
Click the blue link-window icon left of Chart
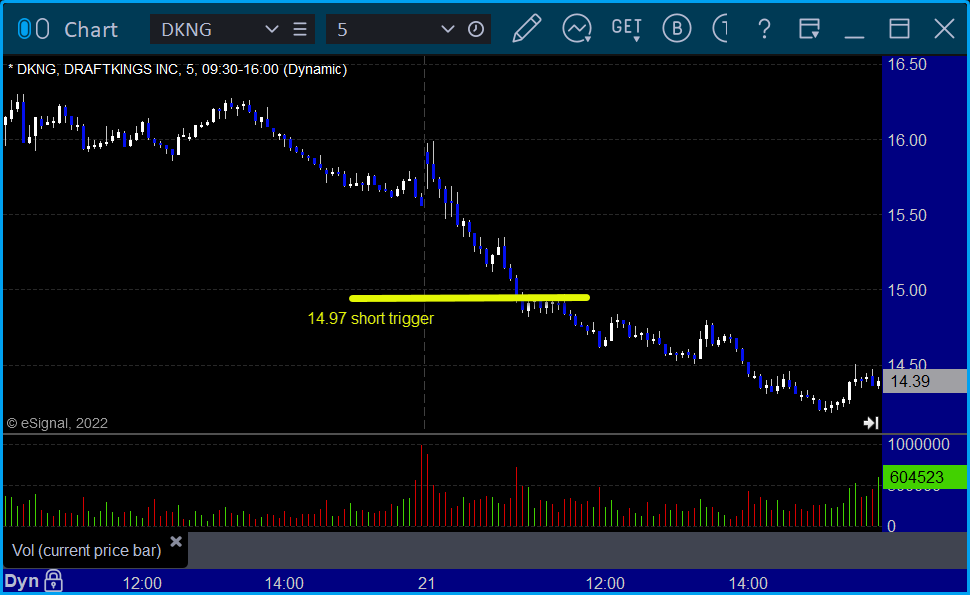tap(24, 29)
